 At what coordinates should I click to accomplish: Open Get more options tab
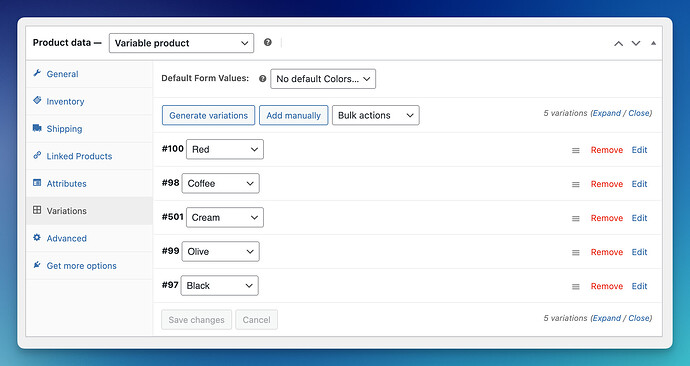[89, 266]
